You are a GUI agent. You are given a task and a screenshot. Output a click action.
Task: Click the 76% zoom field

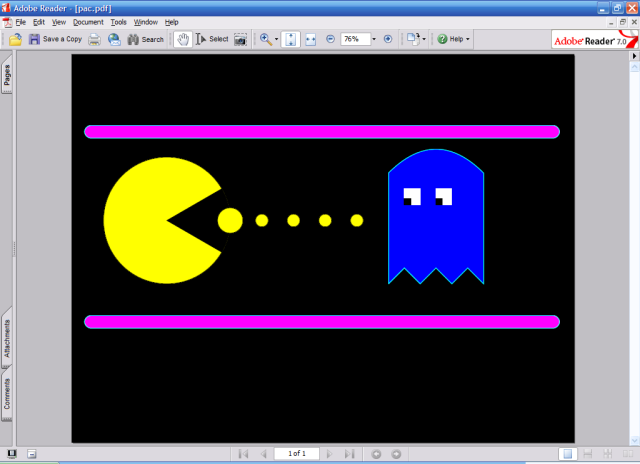pos(356,39)
